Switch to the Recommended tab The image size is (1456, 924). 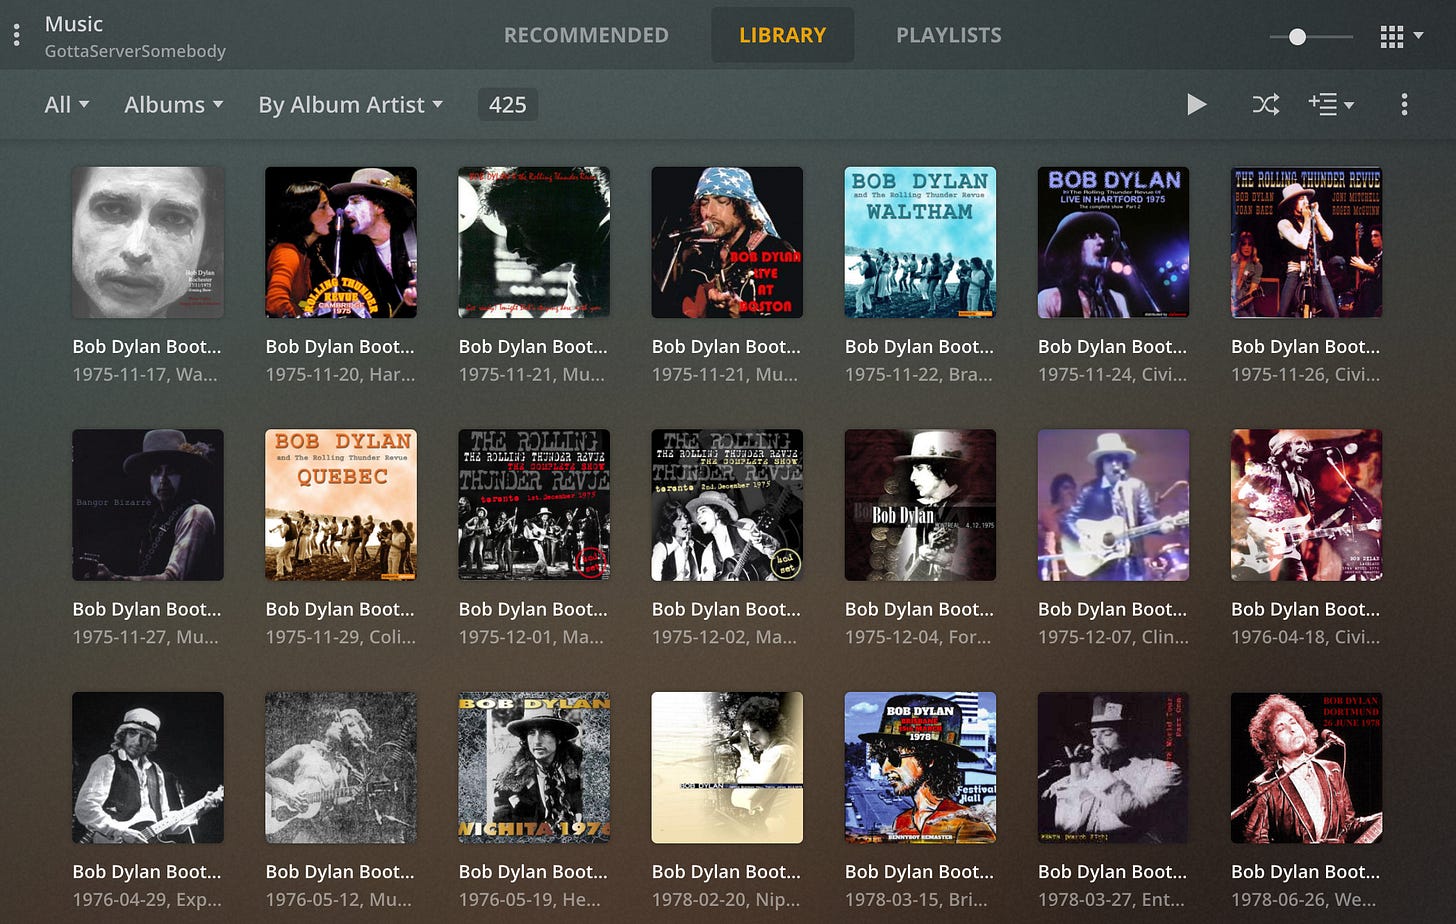(586, 35)
